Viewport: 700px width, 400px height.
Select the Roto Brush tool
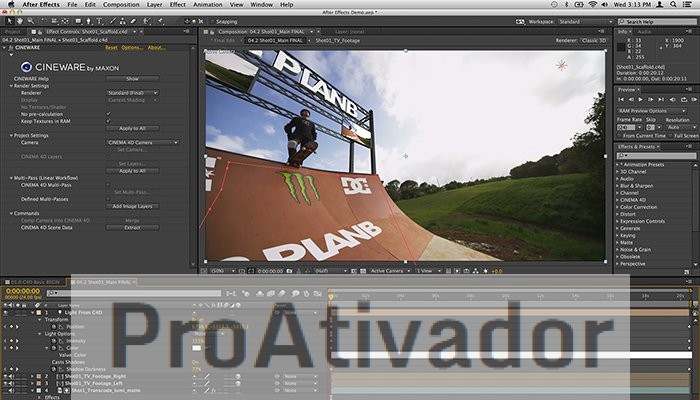(146, 21)
